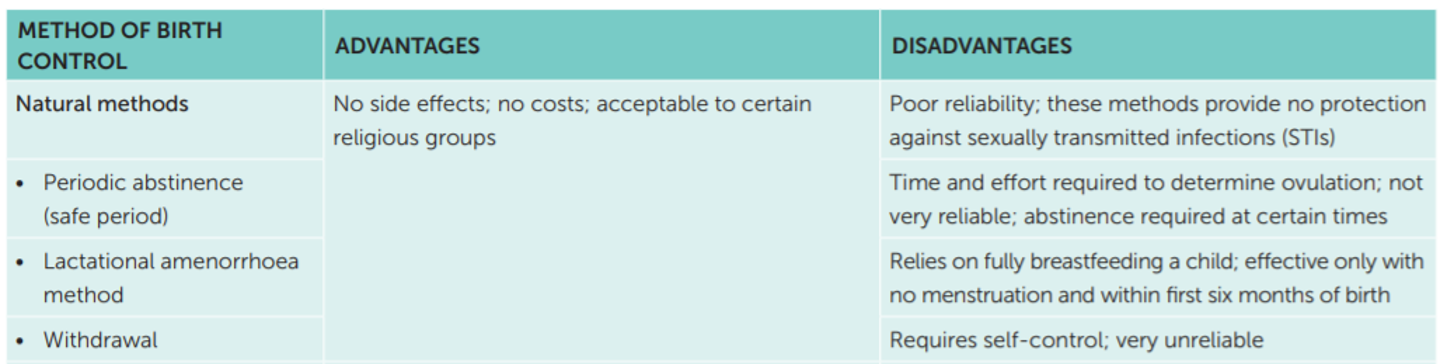1440x364 pixels.
Task: Click the religious groups text line
Action: tap(415, 138)
